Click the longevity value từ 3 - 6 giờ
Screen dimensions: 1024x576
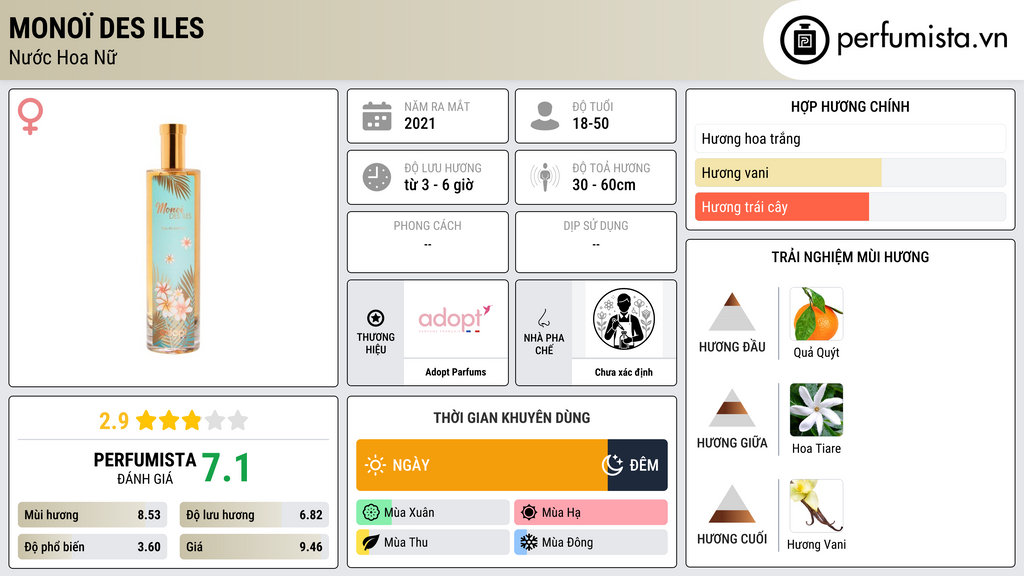pos(439,185)
